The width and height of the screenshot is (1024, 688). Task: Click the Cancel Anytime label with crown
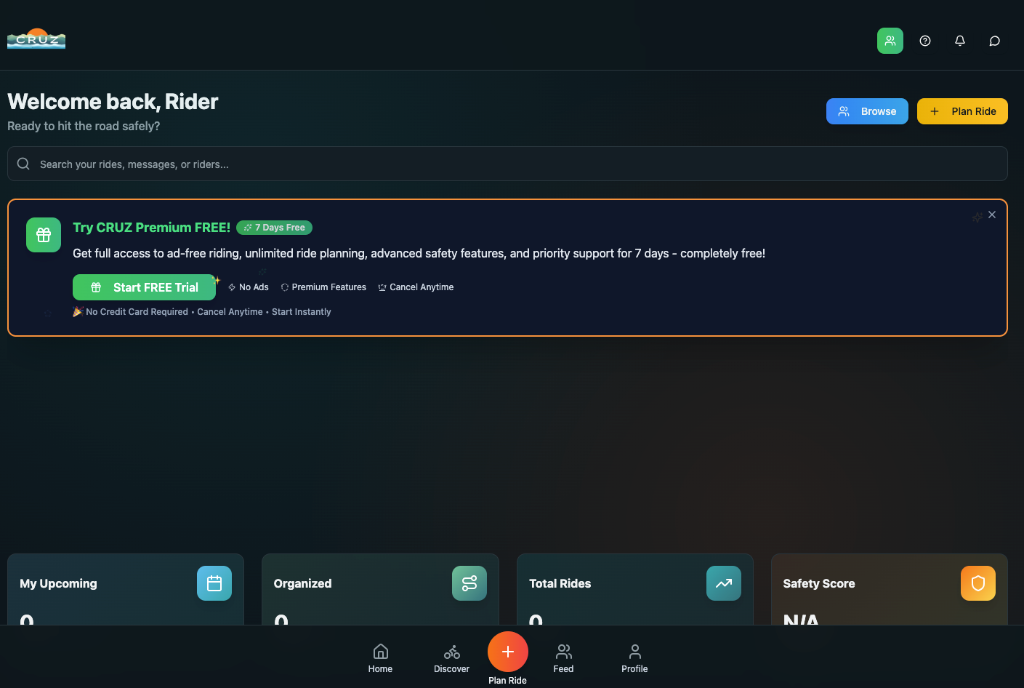[415, 287]
